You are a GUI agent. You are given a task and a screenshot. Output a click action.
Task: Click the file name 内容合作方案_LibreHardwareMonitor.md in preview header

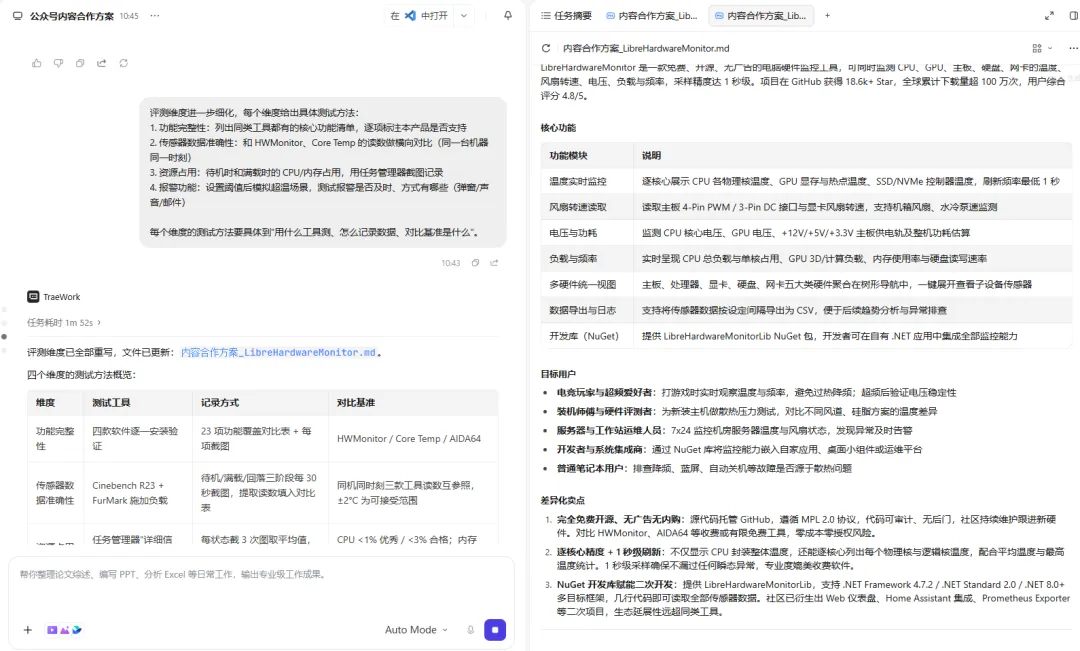[646, 48]
